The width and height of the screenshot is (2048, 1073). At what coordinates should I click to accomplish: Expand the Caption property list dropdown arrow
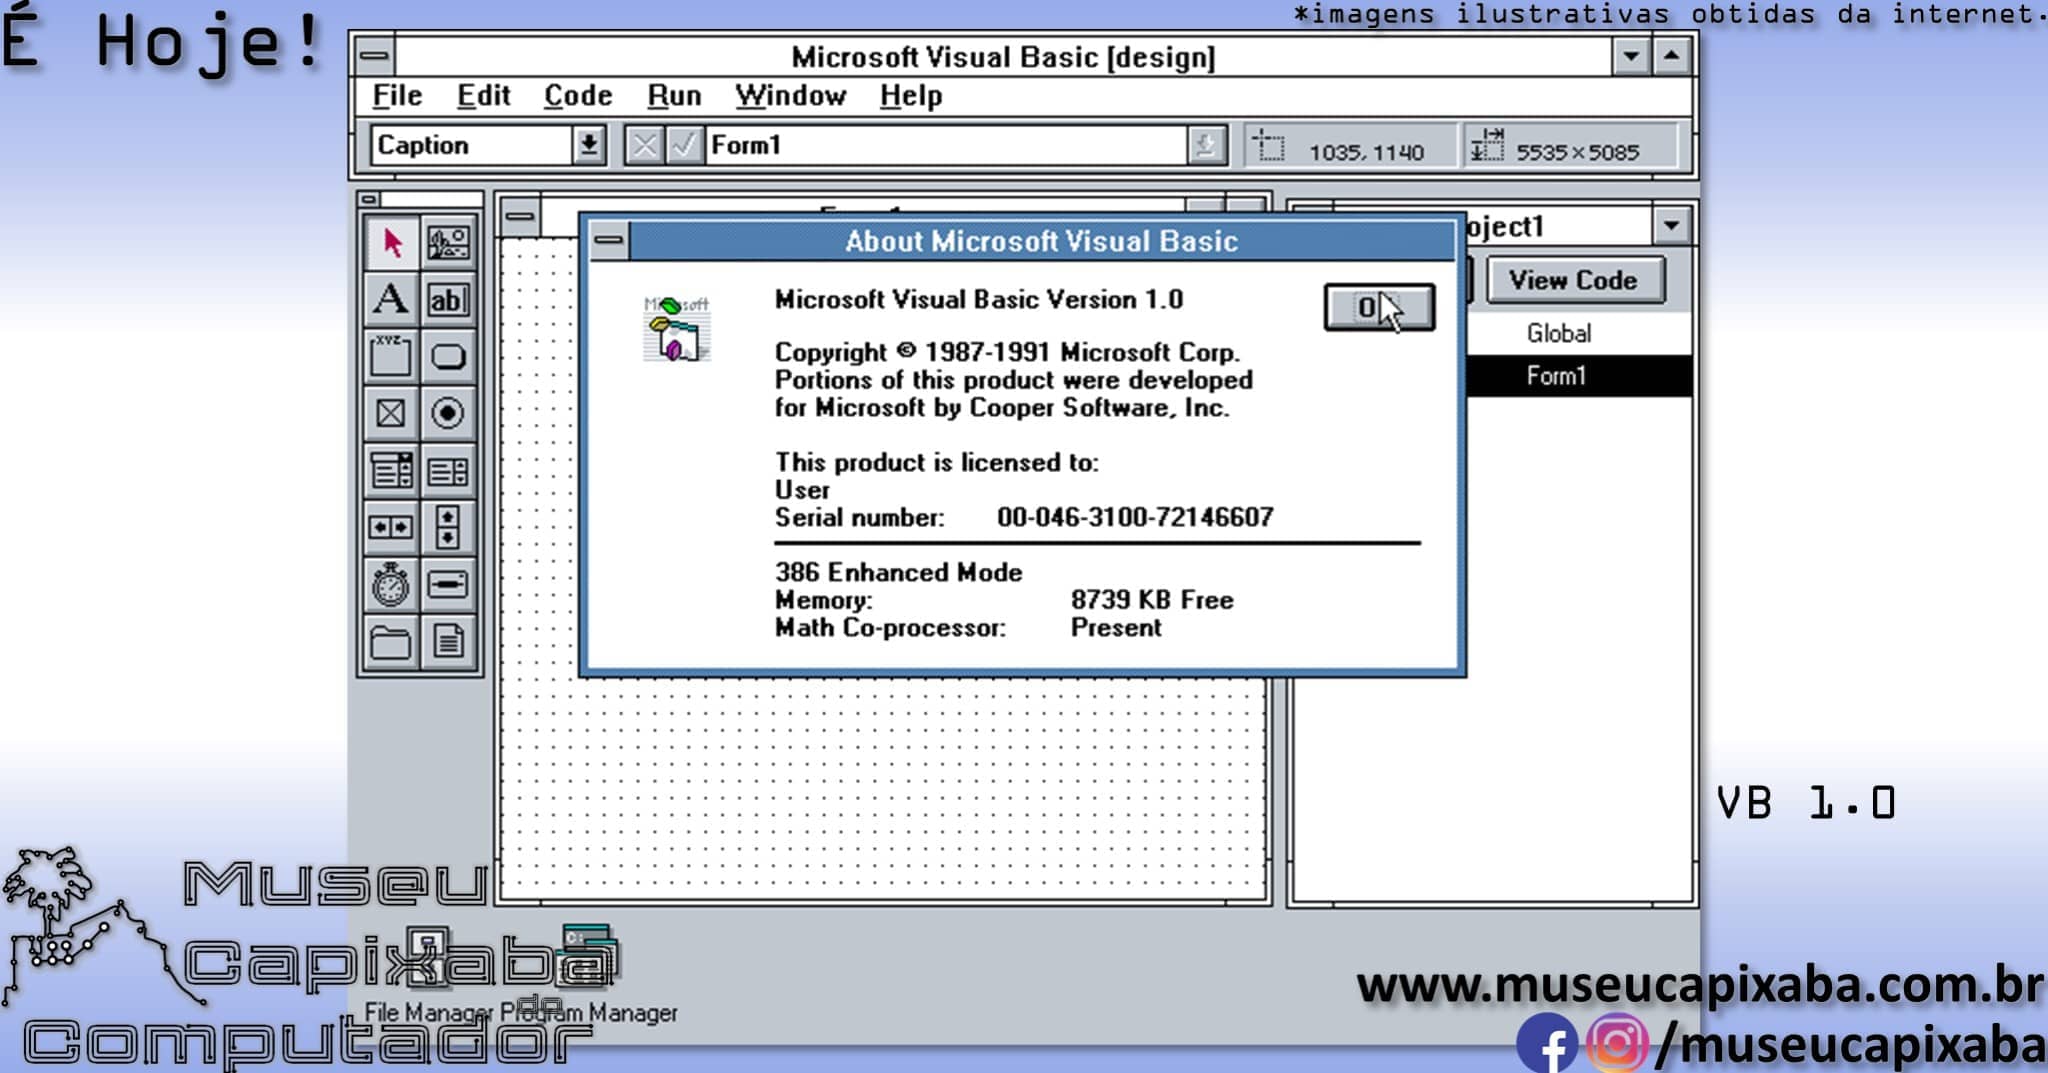pyautogui.click(x=589, y=146)
